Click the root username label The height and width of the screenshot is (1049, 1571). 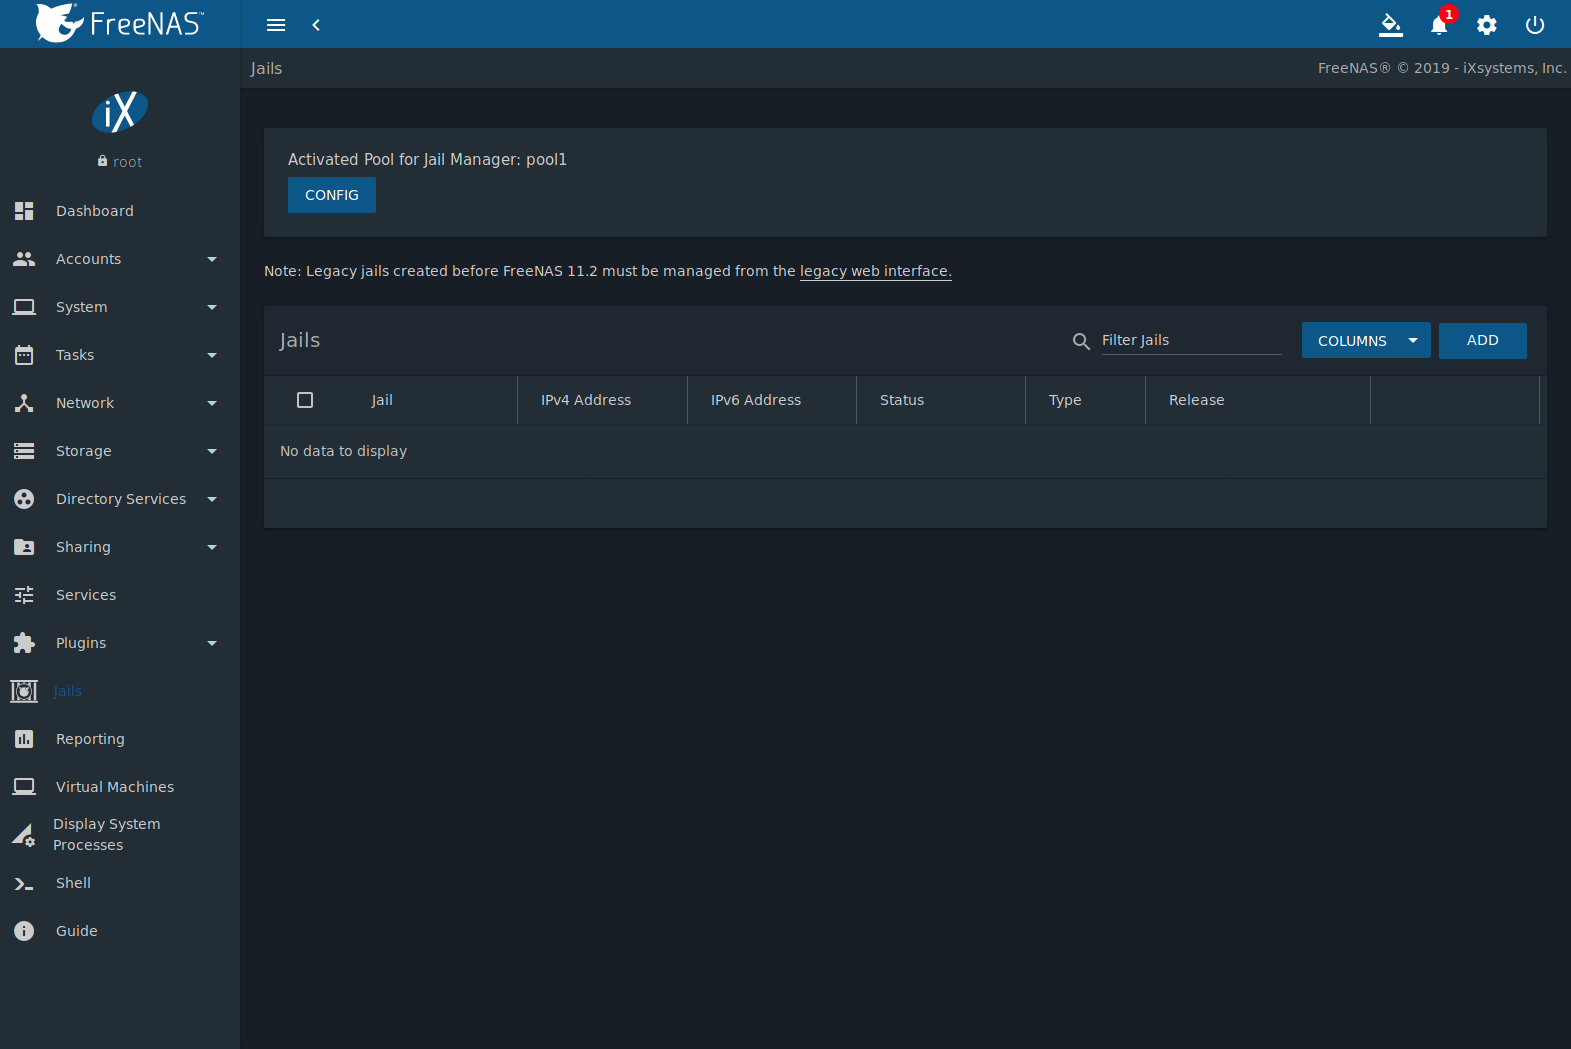pos(127,162)
